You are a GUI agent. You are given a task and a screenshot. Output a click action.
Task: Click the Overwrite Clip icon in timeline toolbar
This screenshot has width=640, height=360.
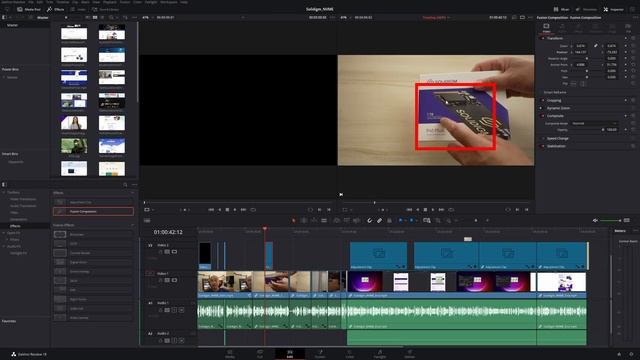(347, 220)
